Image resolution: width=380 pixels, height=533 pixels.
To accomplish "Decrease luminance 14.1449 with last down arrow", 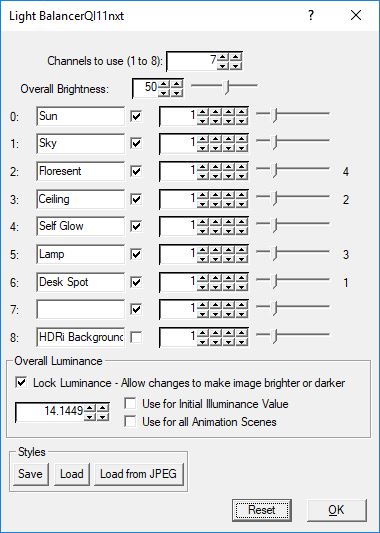I will [103, 416].
